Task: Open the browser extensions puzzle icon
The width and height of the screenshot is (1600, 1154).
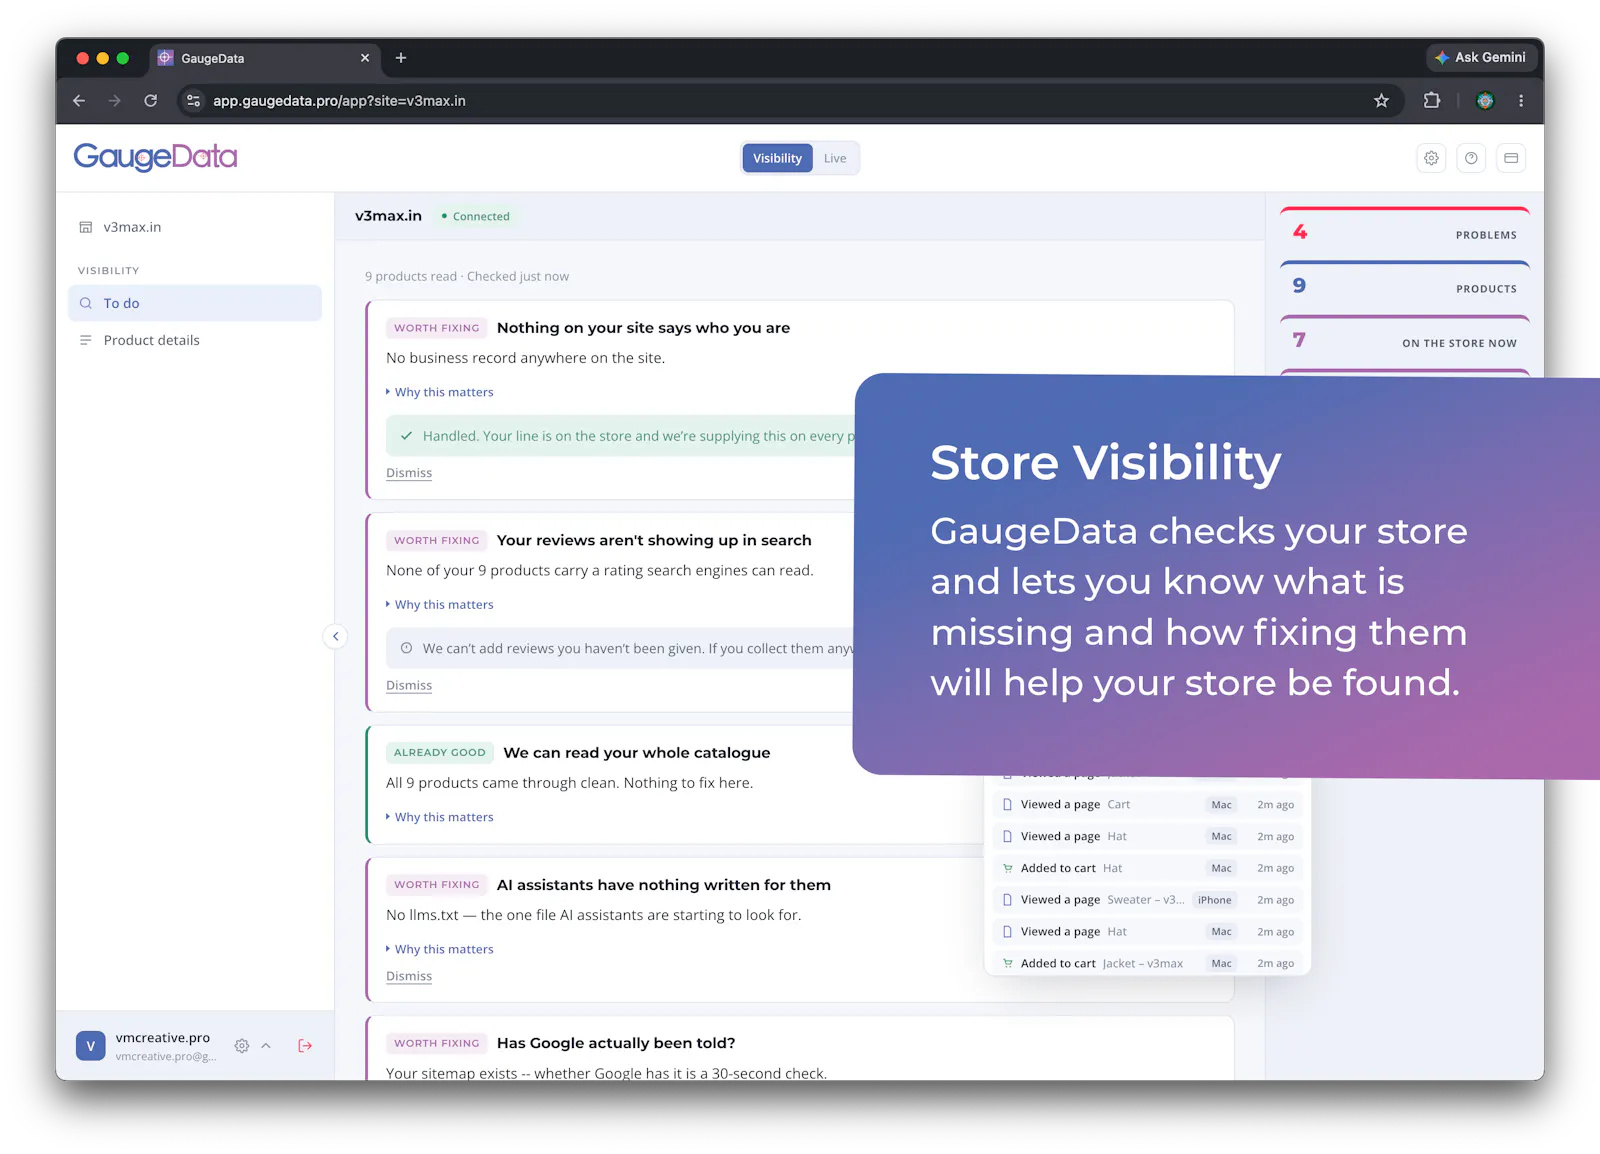Action: pyautogui.click(x=1432, y=101)
